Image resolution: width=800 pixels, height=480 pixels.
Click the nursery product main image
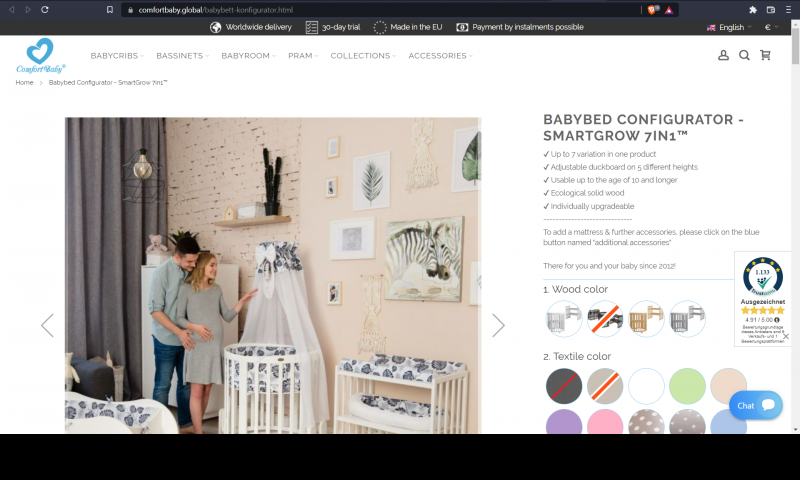(x=273, y=275)
